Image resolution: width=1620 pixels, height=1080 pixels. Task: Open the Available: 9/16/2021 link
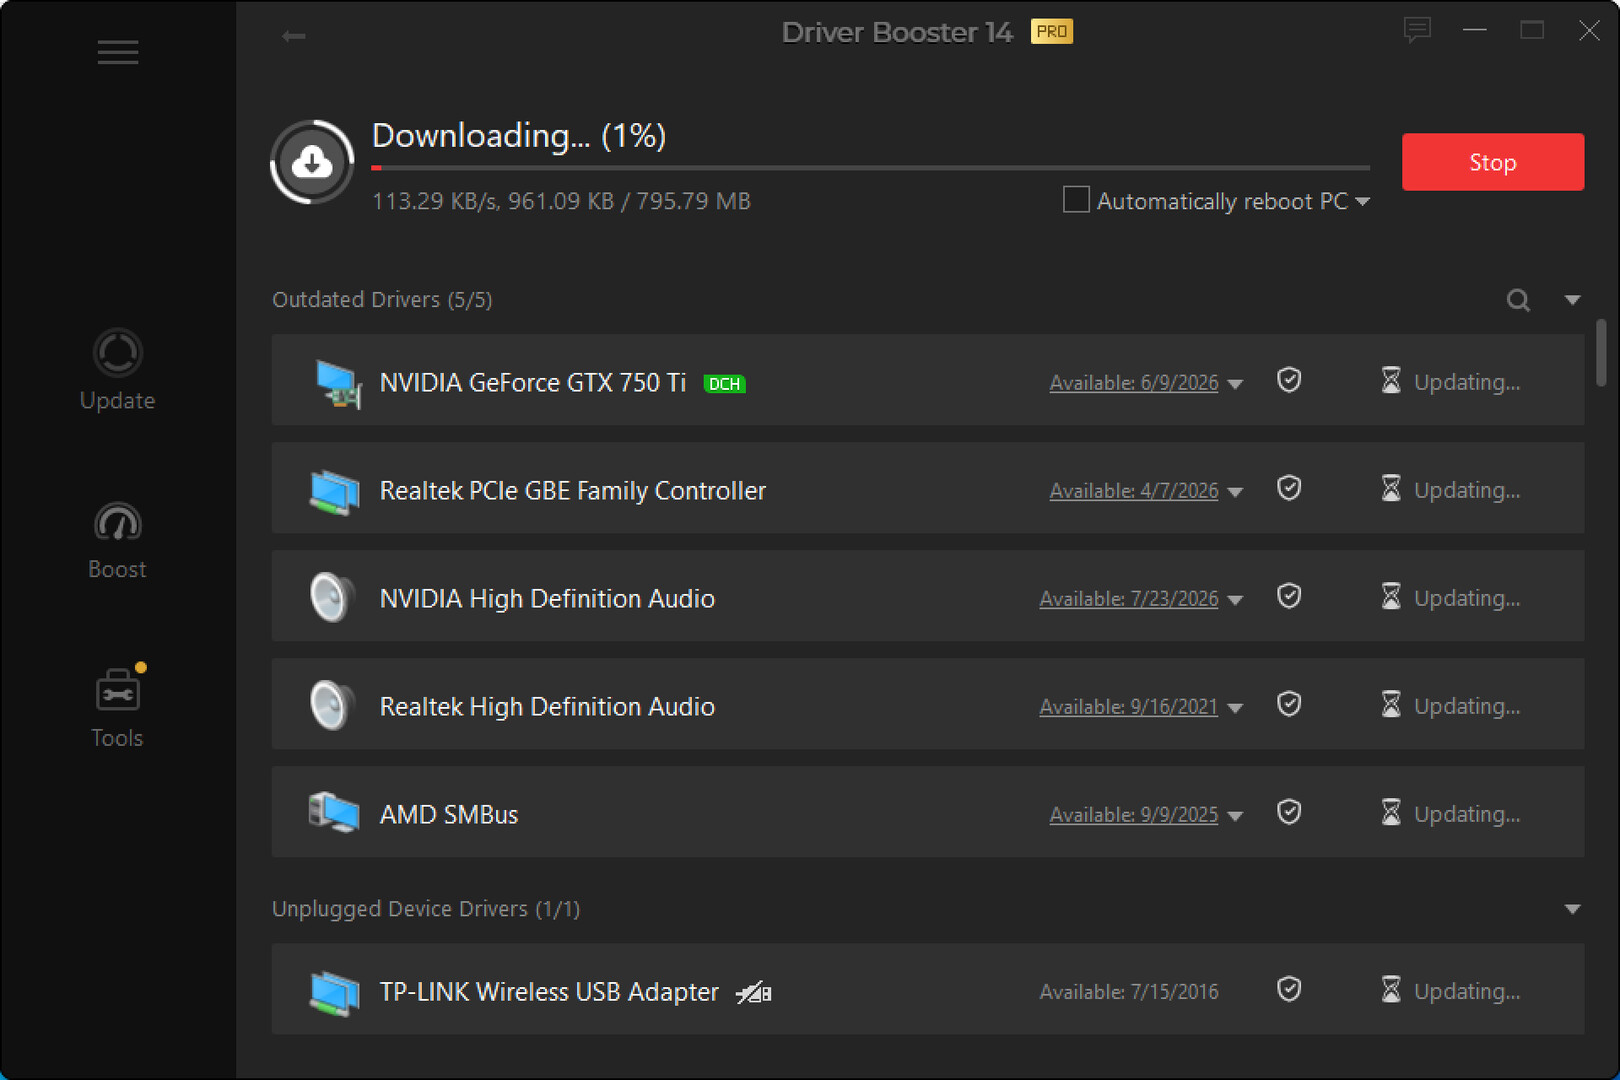(1129, 707)
